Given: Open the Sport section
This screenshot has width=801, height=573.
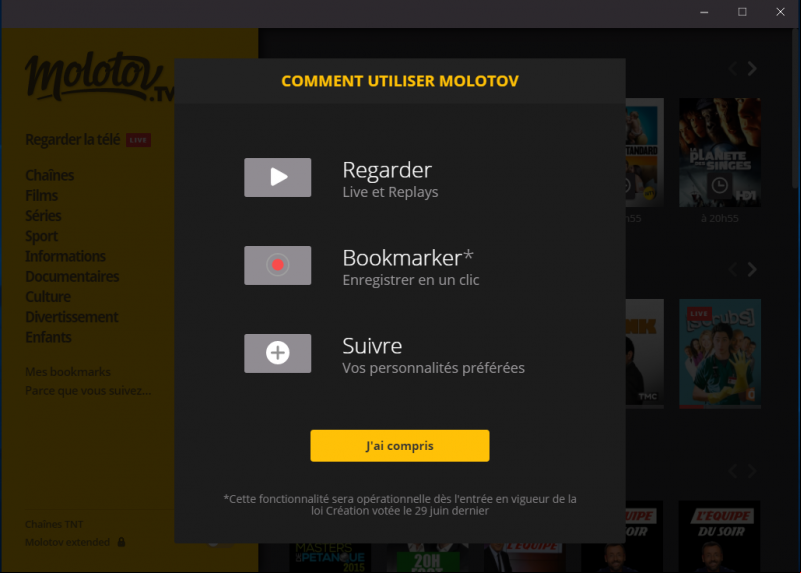Looking at the screenshot, I should tap(41, 236).
